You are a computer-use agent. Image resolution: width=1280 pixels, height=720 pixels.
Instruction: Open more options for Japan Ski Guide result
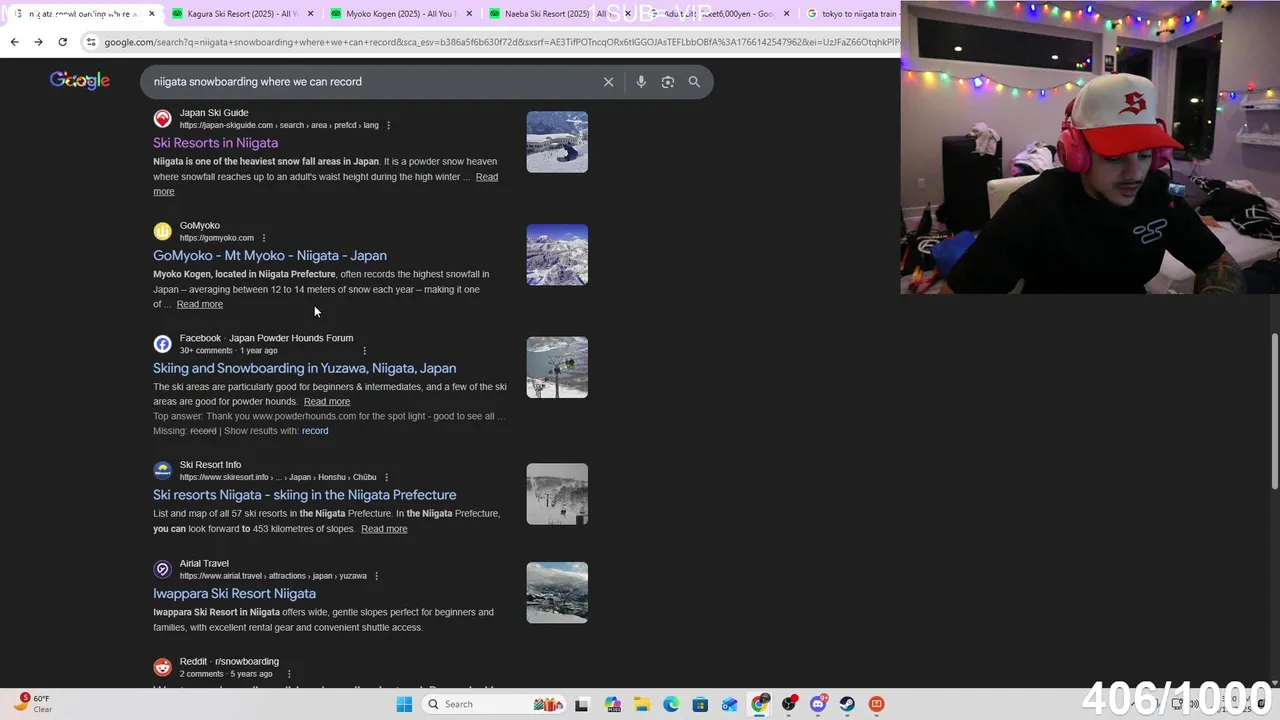click(388, 126)
